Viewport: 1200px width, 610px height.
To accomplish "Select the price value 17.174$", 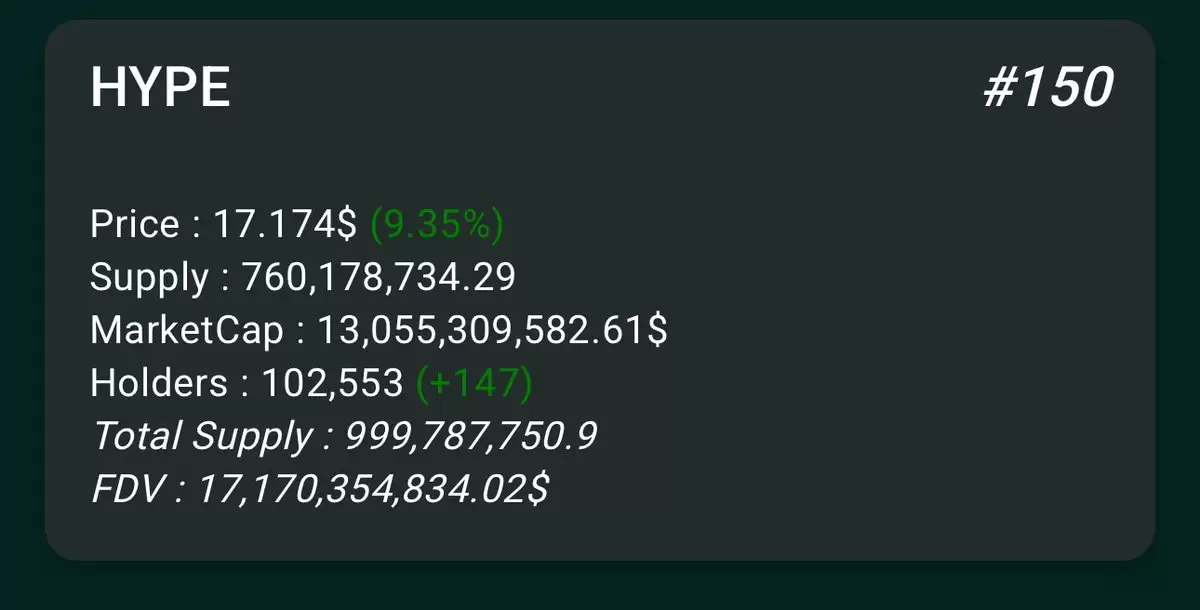I will click(x=285, y=224).
